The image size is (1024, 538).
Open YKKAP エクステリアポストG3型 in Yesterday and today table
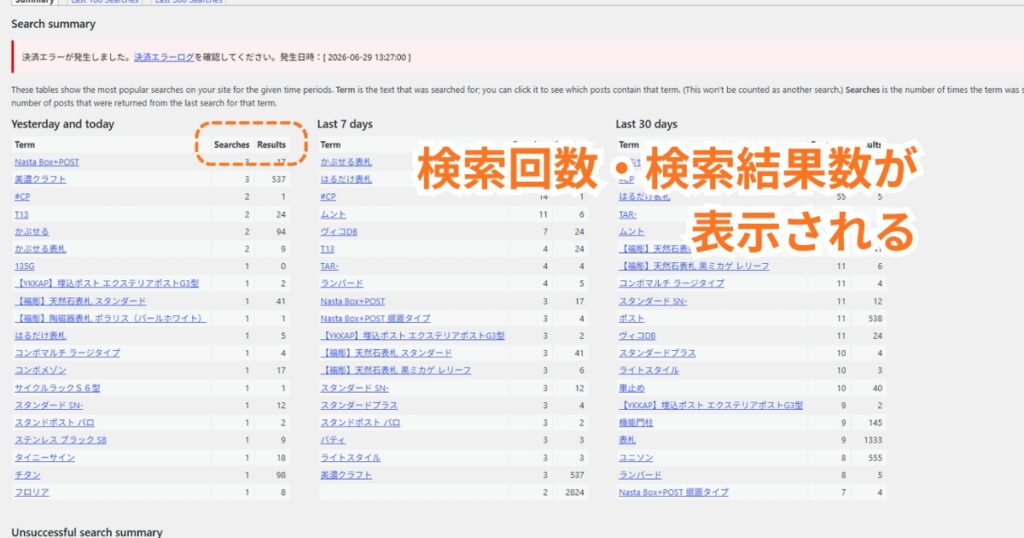[x=106, y=283]
